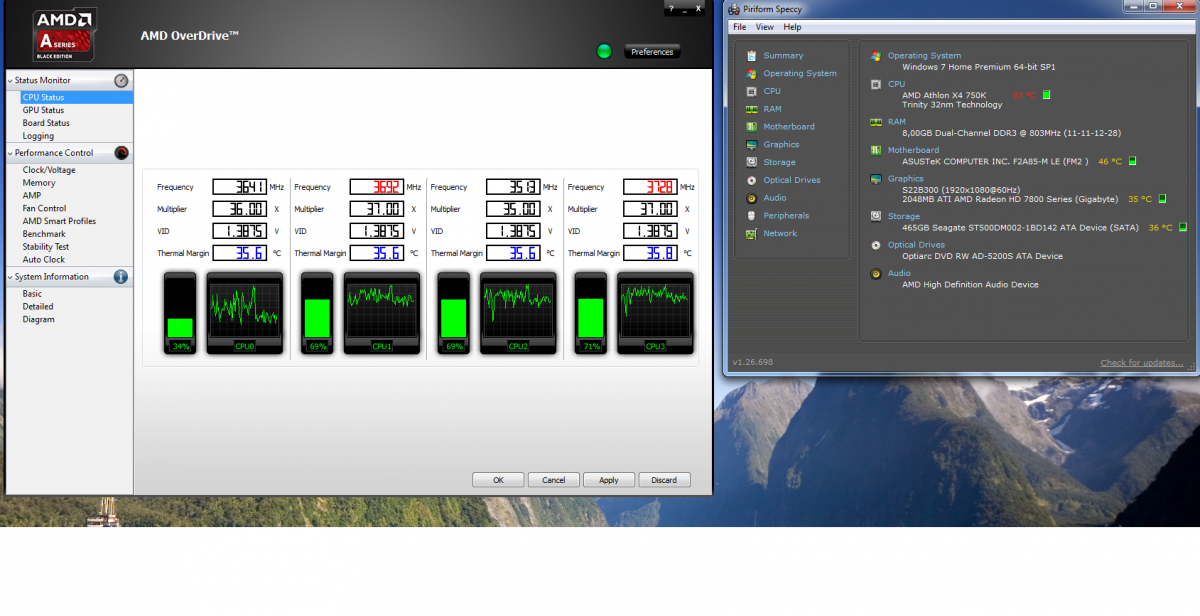The height and width of the screenshot is (616, 1200).
Task: Collapse the System Information section
Action: (x=10, y=277)
